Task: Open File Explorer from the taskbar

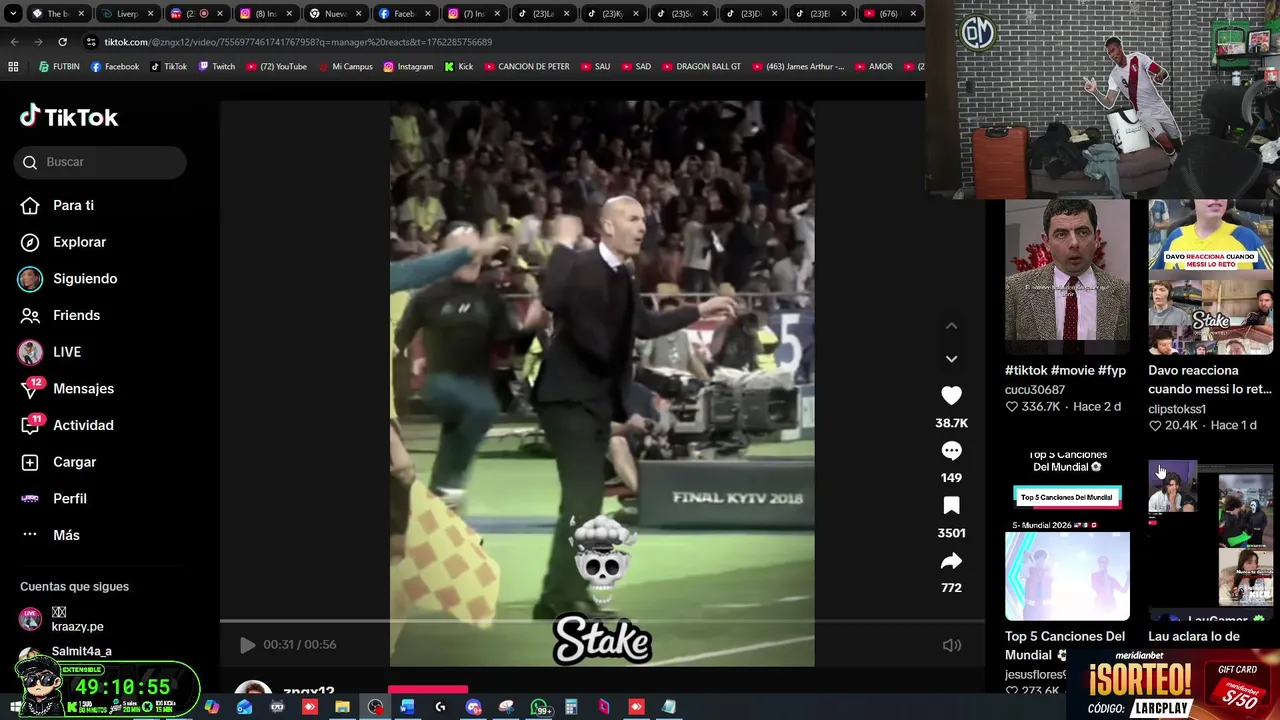Action: (342, 707)
